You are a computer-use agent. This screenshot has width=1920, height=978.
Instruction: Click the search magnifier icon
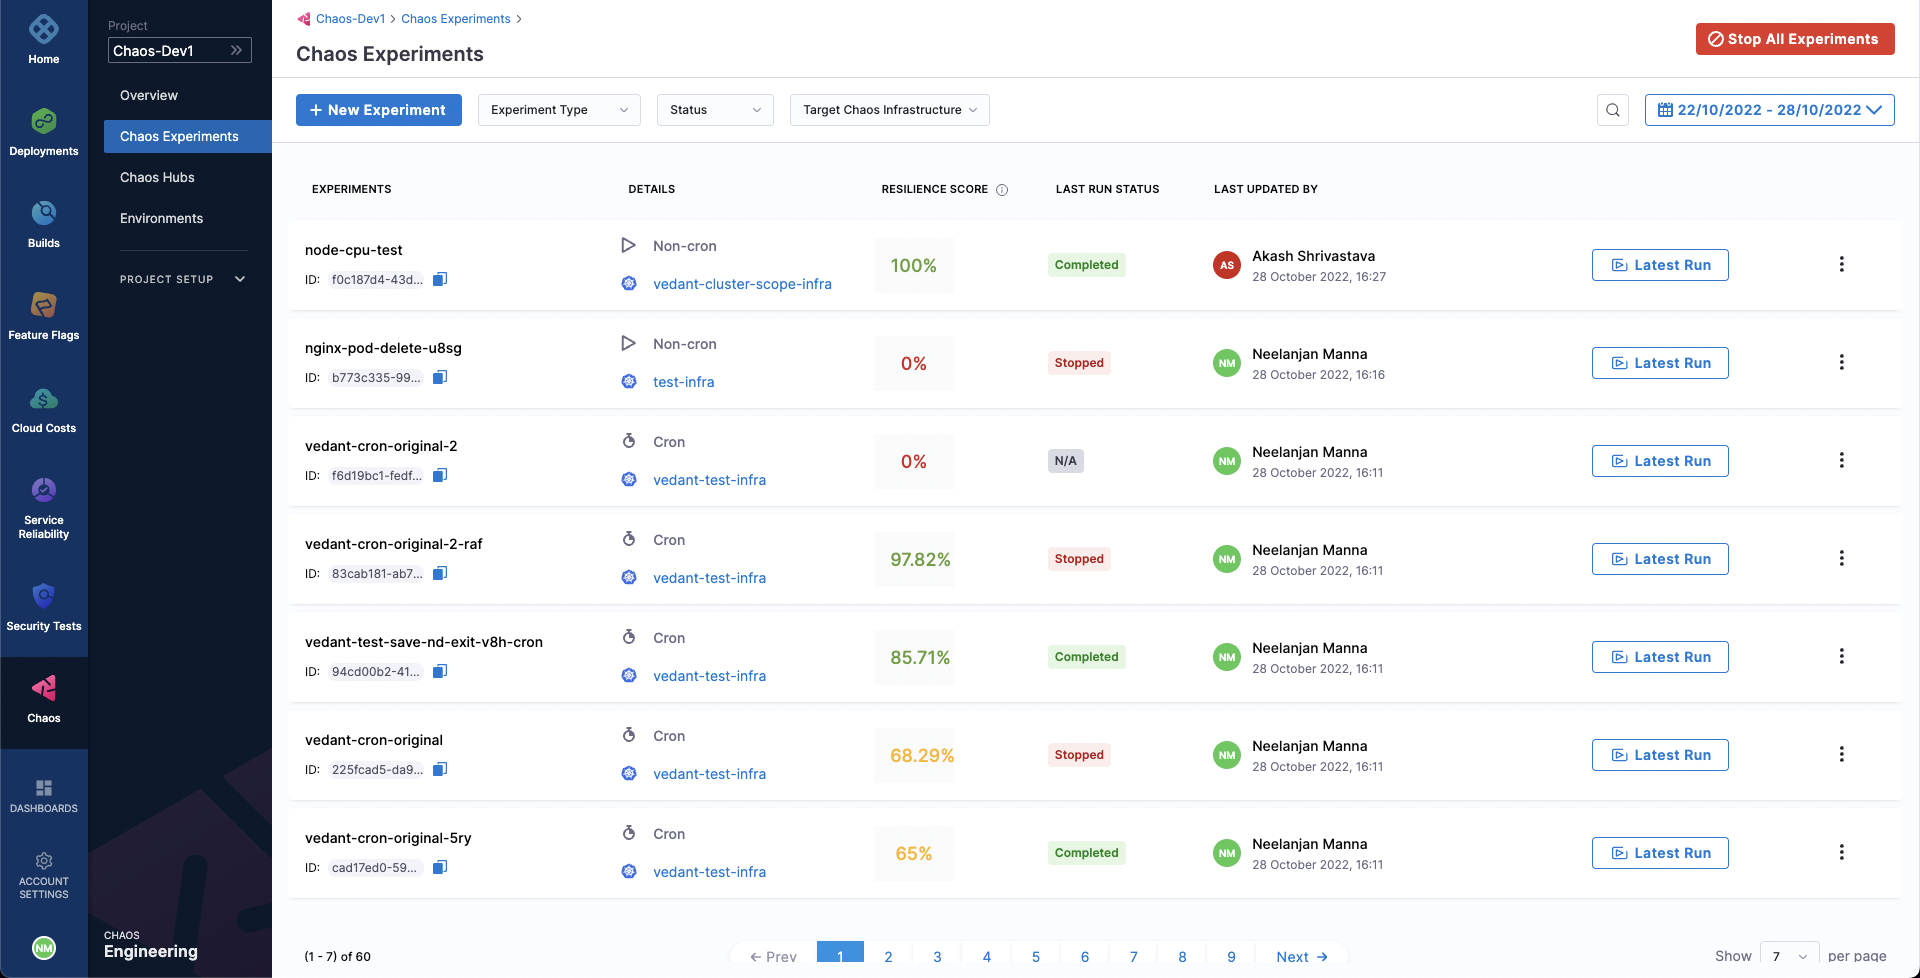[x=1612, y=110]
